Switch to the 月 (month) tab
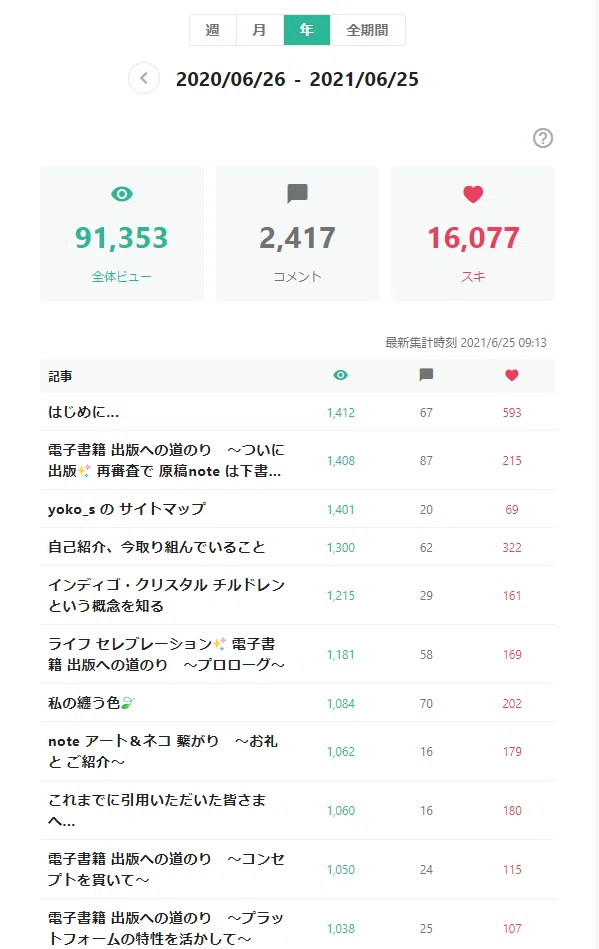This screenshot has width=599, height=949. coord(260,30)
